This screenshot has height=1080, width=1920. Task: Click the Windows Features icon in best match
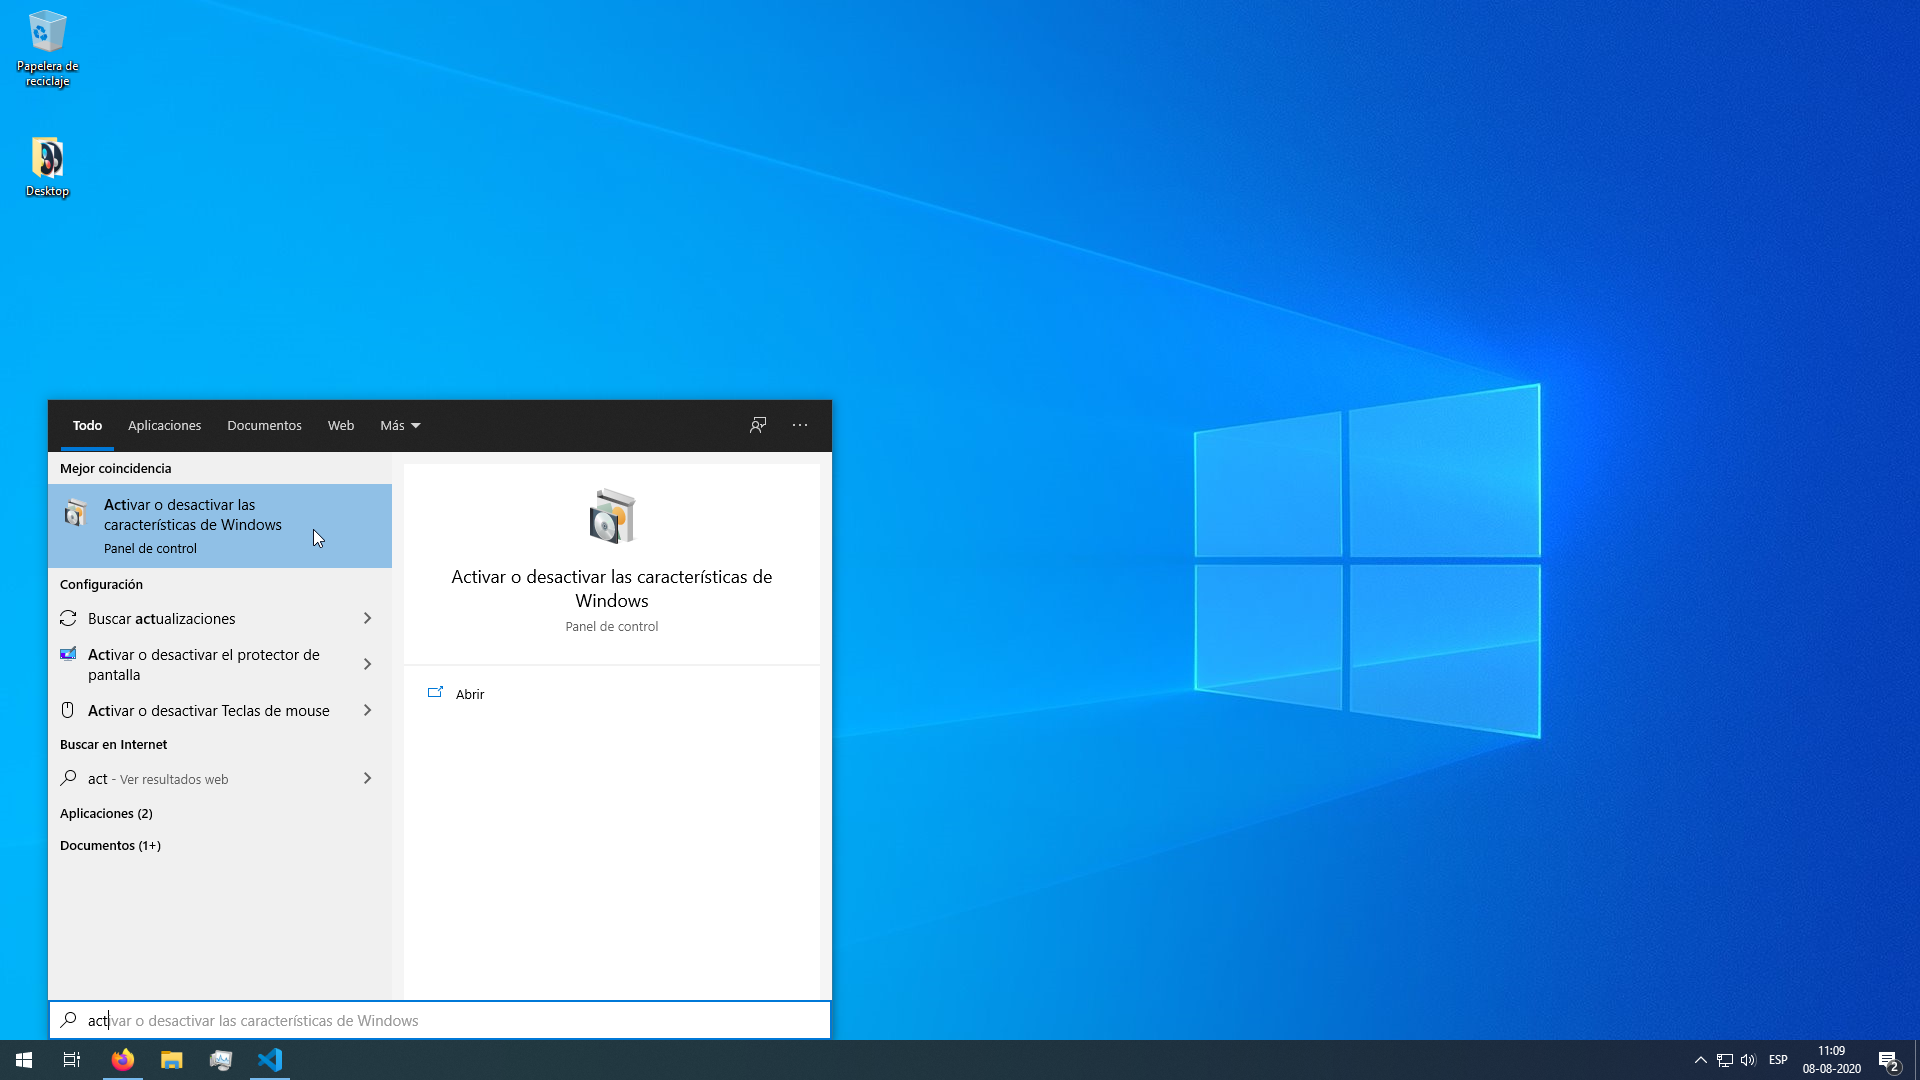coord(75,512)
